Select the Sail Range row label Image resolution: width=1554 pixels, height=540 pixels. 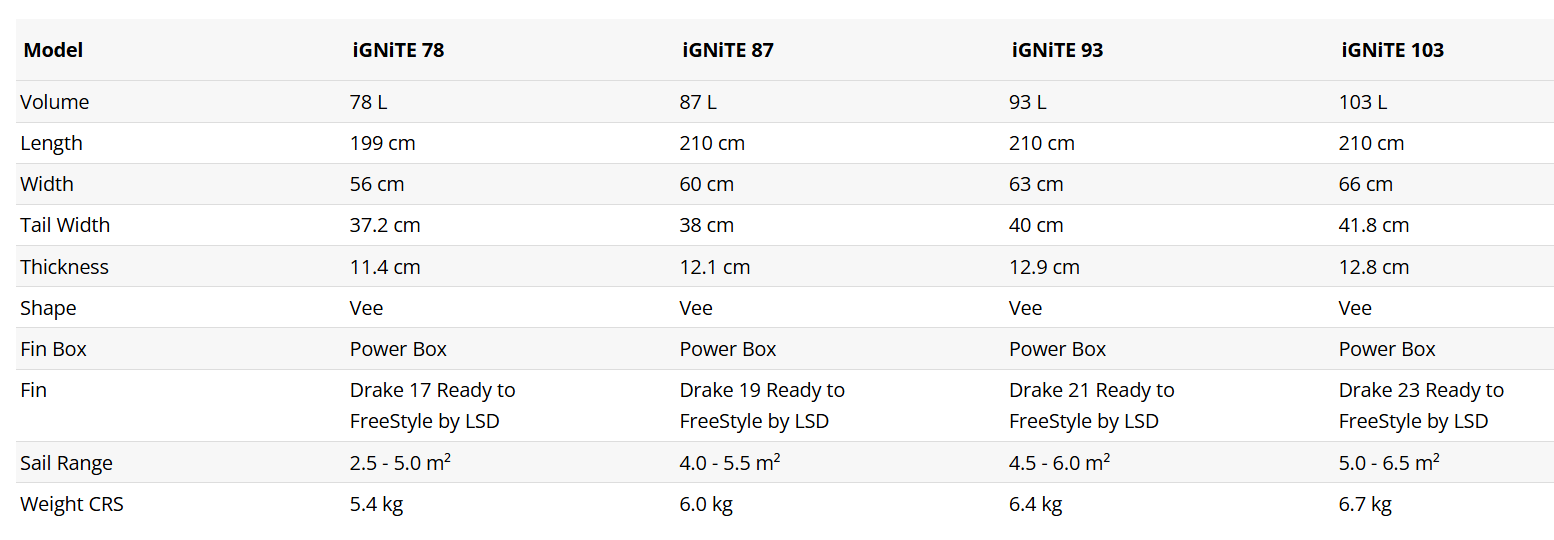click(66, 463)
